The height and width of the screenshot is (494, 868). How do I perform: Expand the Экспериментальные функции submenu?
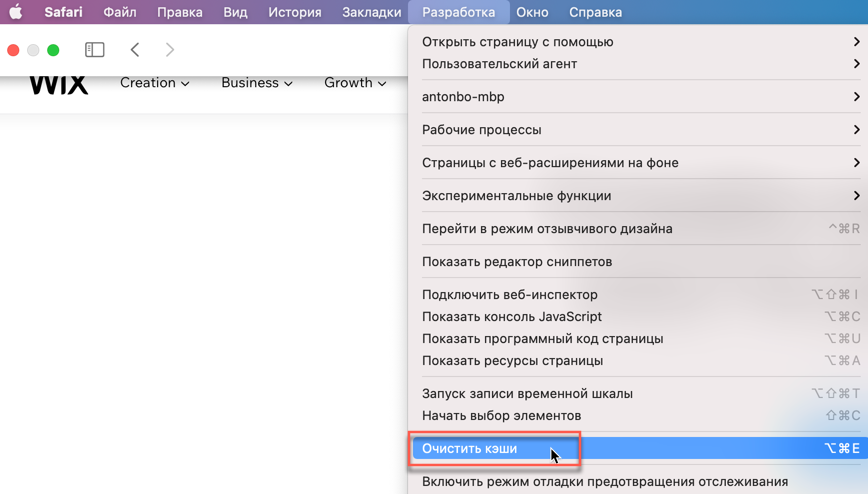640,196
